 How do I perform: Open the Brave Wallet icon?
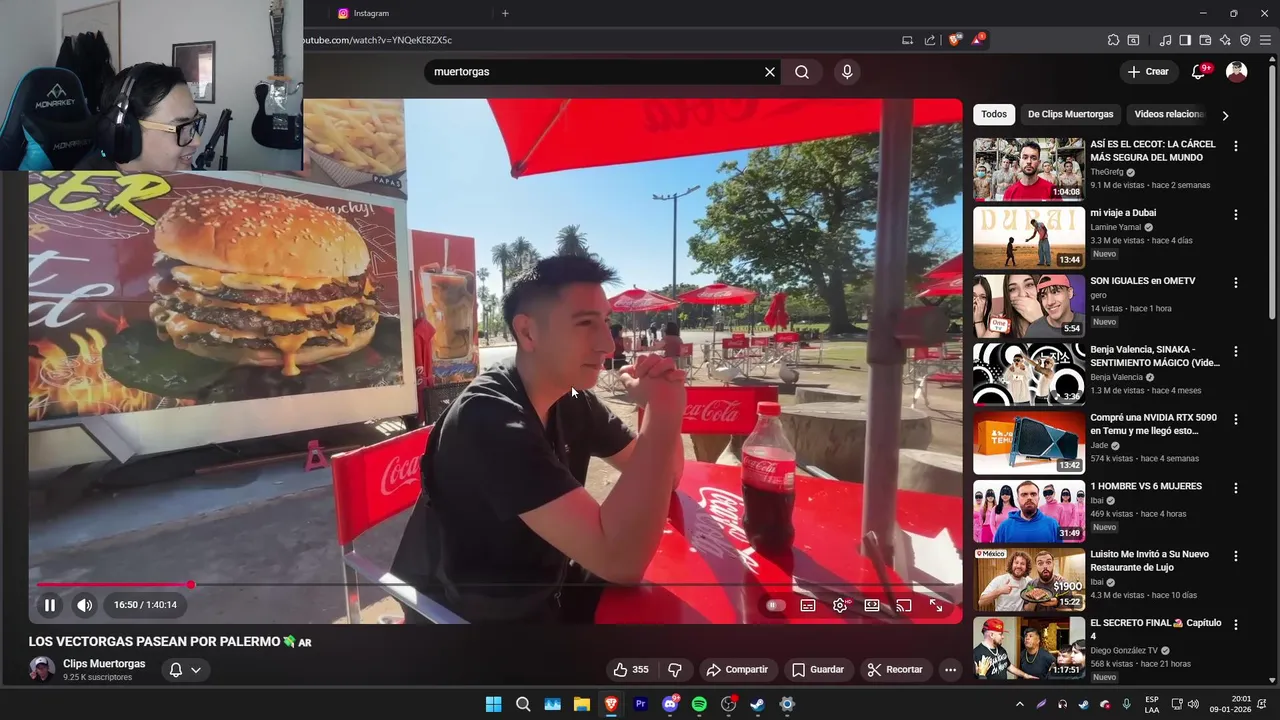(x=1205, y=40)
